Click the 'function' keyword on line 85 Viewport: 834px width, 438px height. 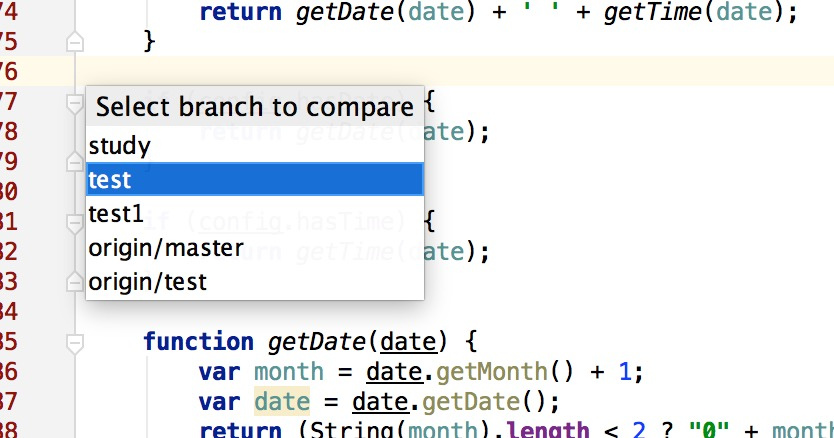[198, 341]
